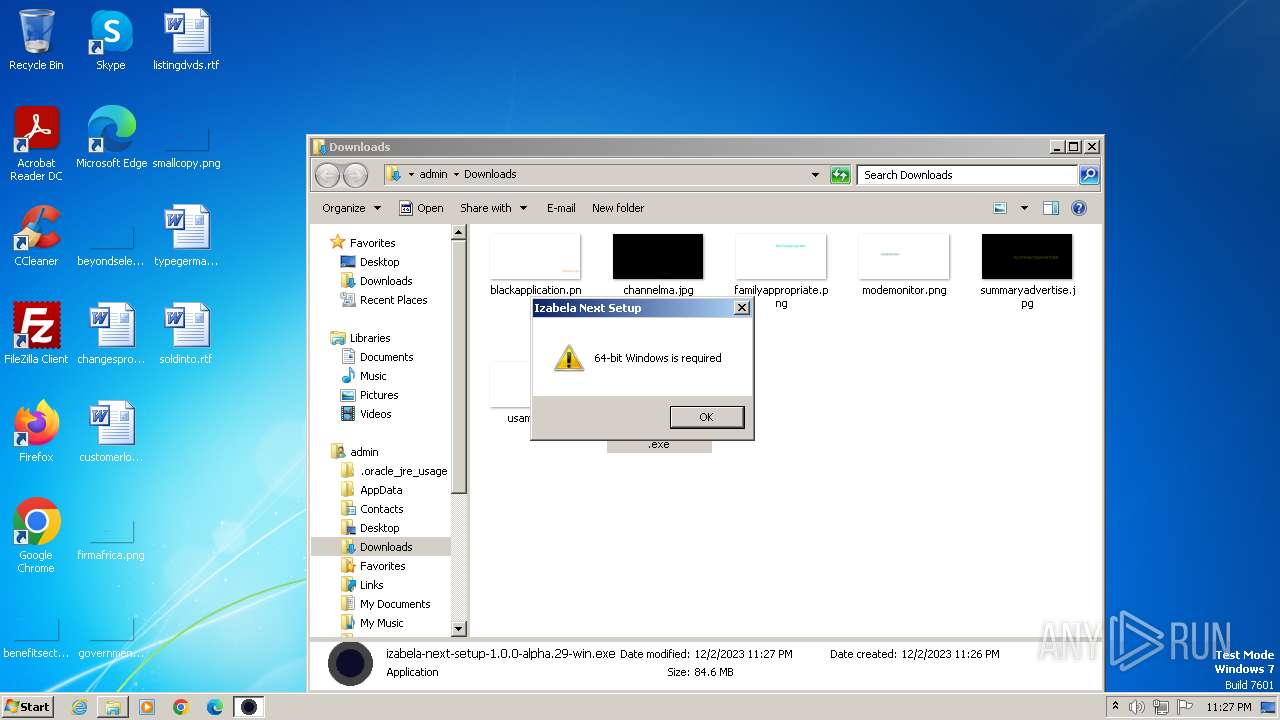This screenshot has height=720, width=1280.
Task: Open Internet Explorer from taskbar
Action: point(79,707)
